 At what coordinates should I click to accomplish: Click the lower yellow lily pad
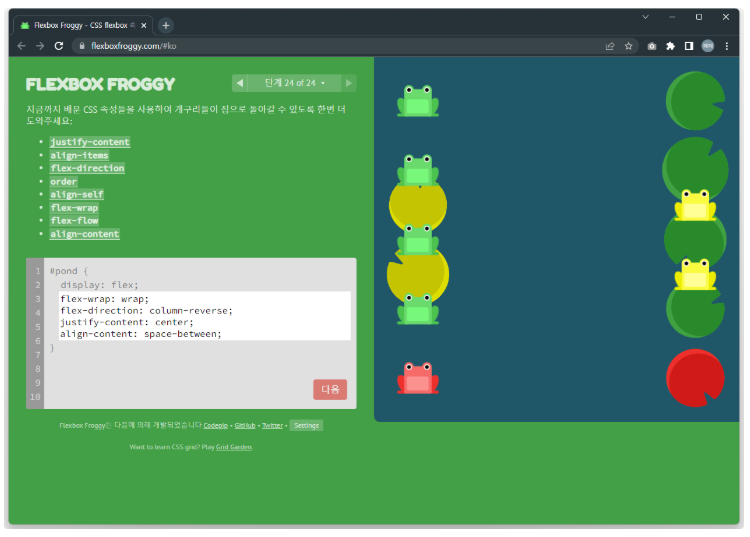click(418, 274)
